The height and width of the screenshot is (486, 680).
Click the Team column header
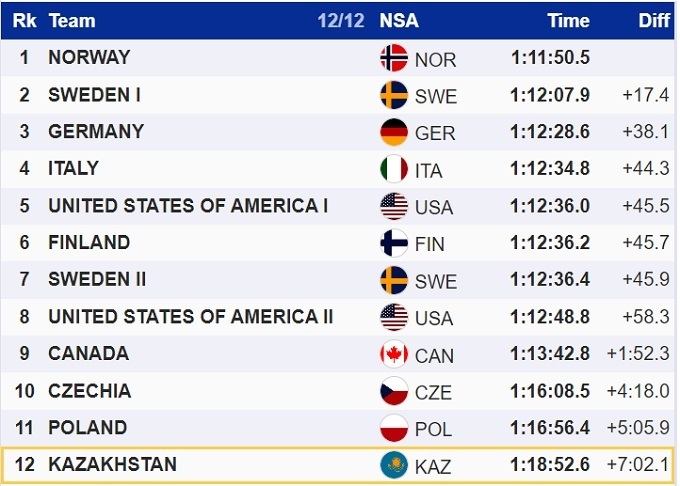coord(72,20)
